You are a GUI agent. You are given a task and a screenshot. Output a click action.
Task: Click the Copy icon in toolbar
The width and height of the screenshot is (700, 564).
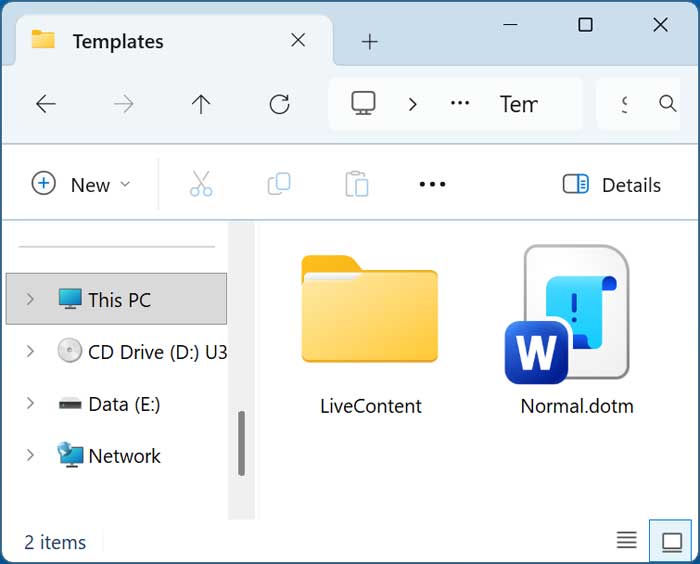279,184
